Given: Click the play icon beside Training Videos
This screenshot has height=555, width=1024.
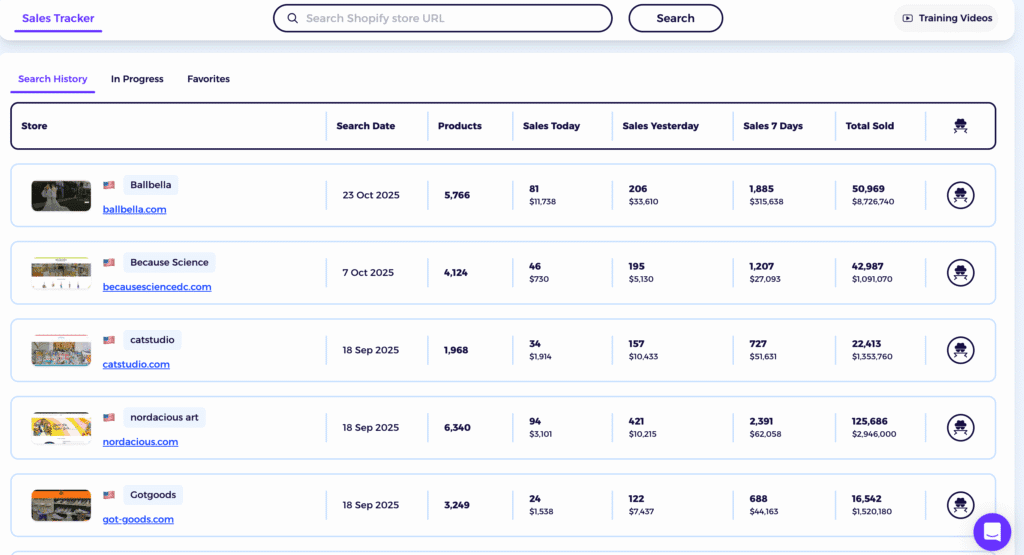Looking at the screenshot, I should point(908,18).
